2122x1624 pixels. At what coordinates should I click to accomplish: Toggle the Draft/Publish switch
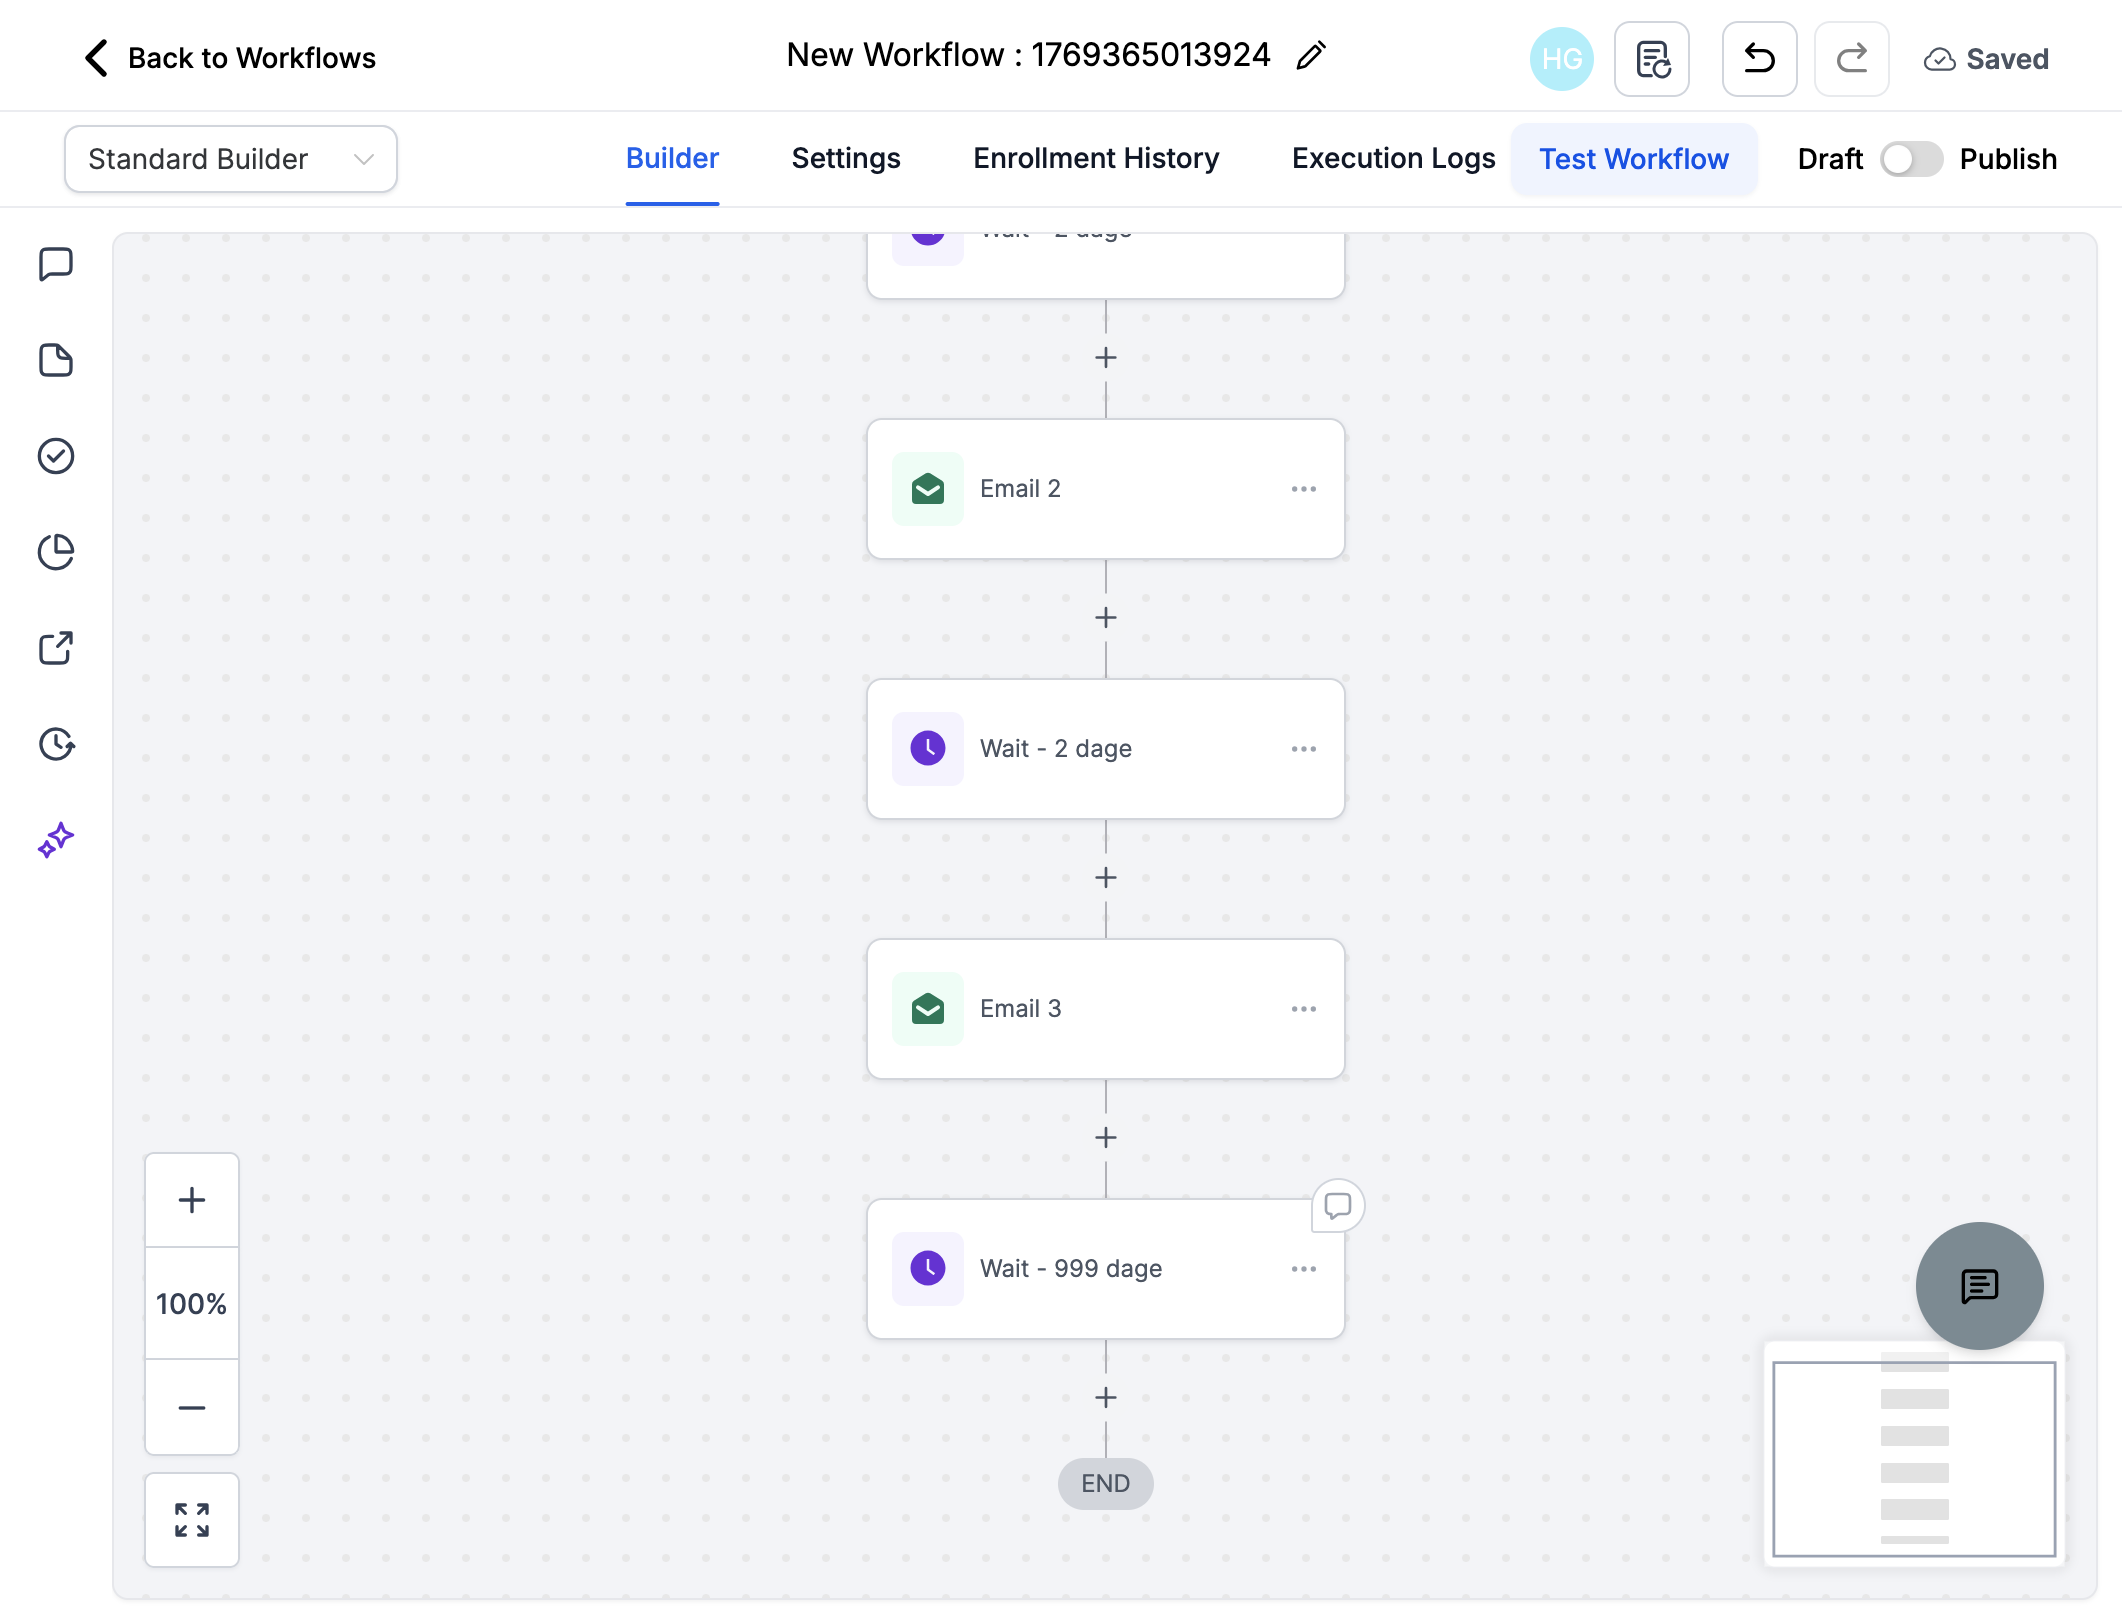(1911, 159)
